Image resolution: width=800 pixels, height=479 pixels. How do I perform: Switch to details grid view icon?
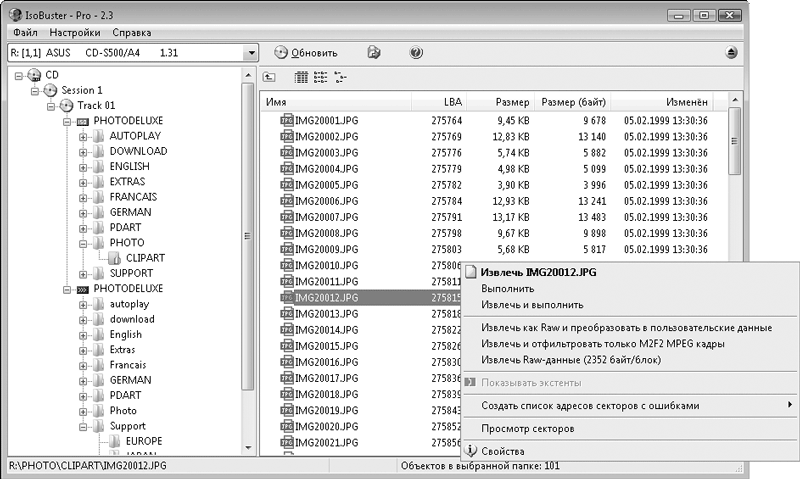301,78
